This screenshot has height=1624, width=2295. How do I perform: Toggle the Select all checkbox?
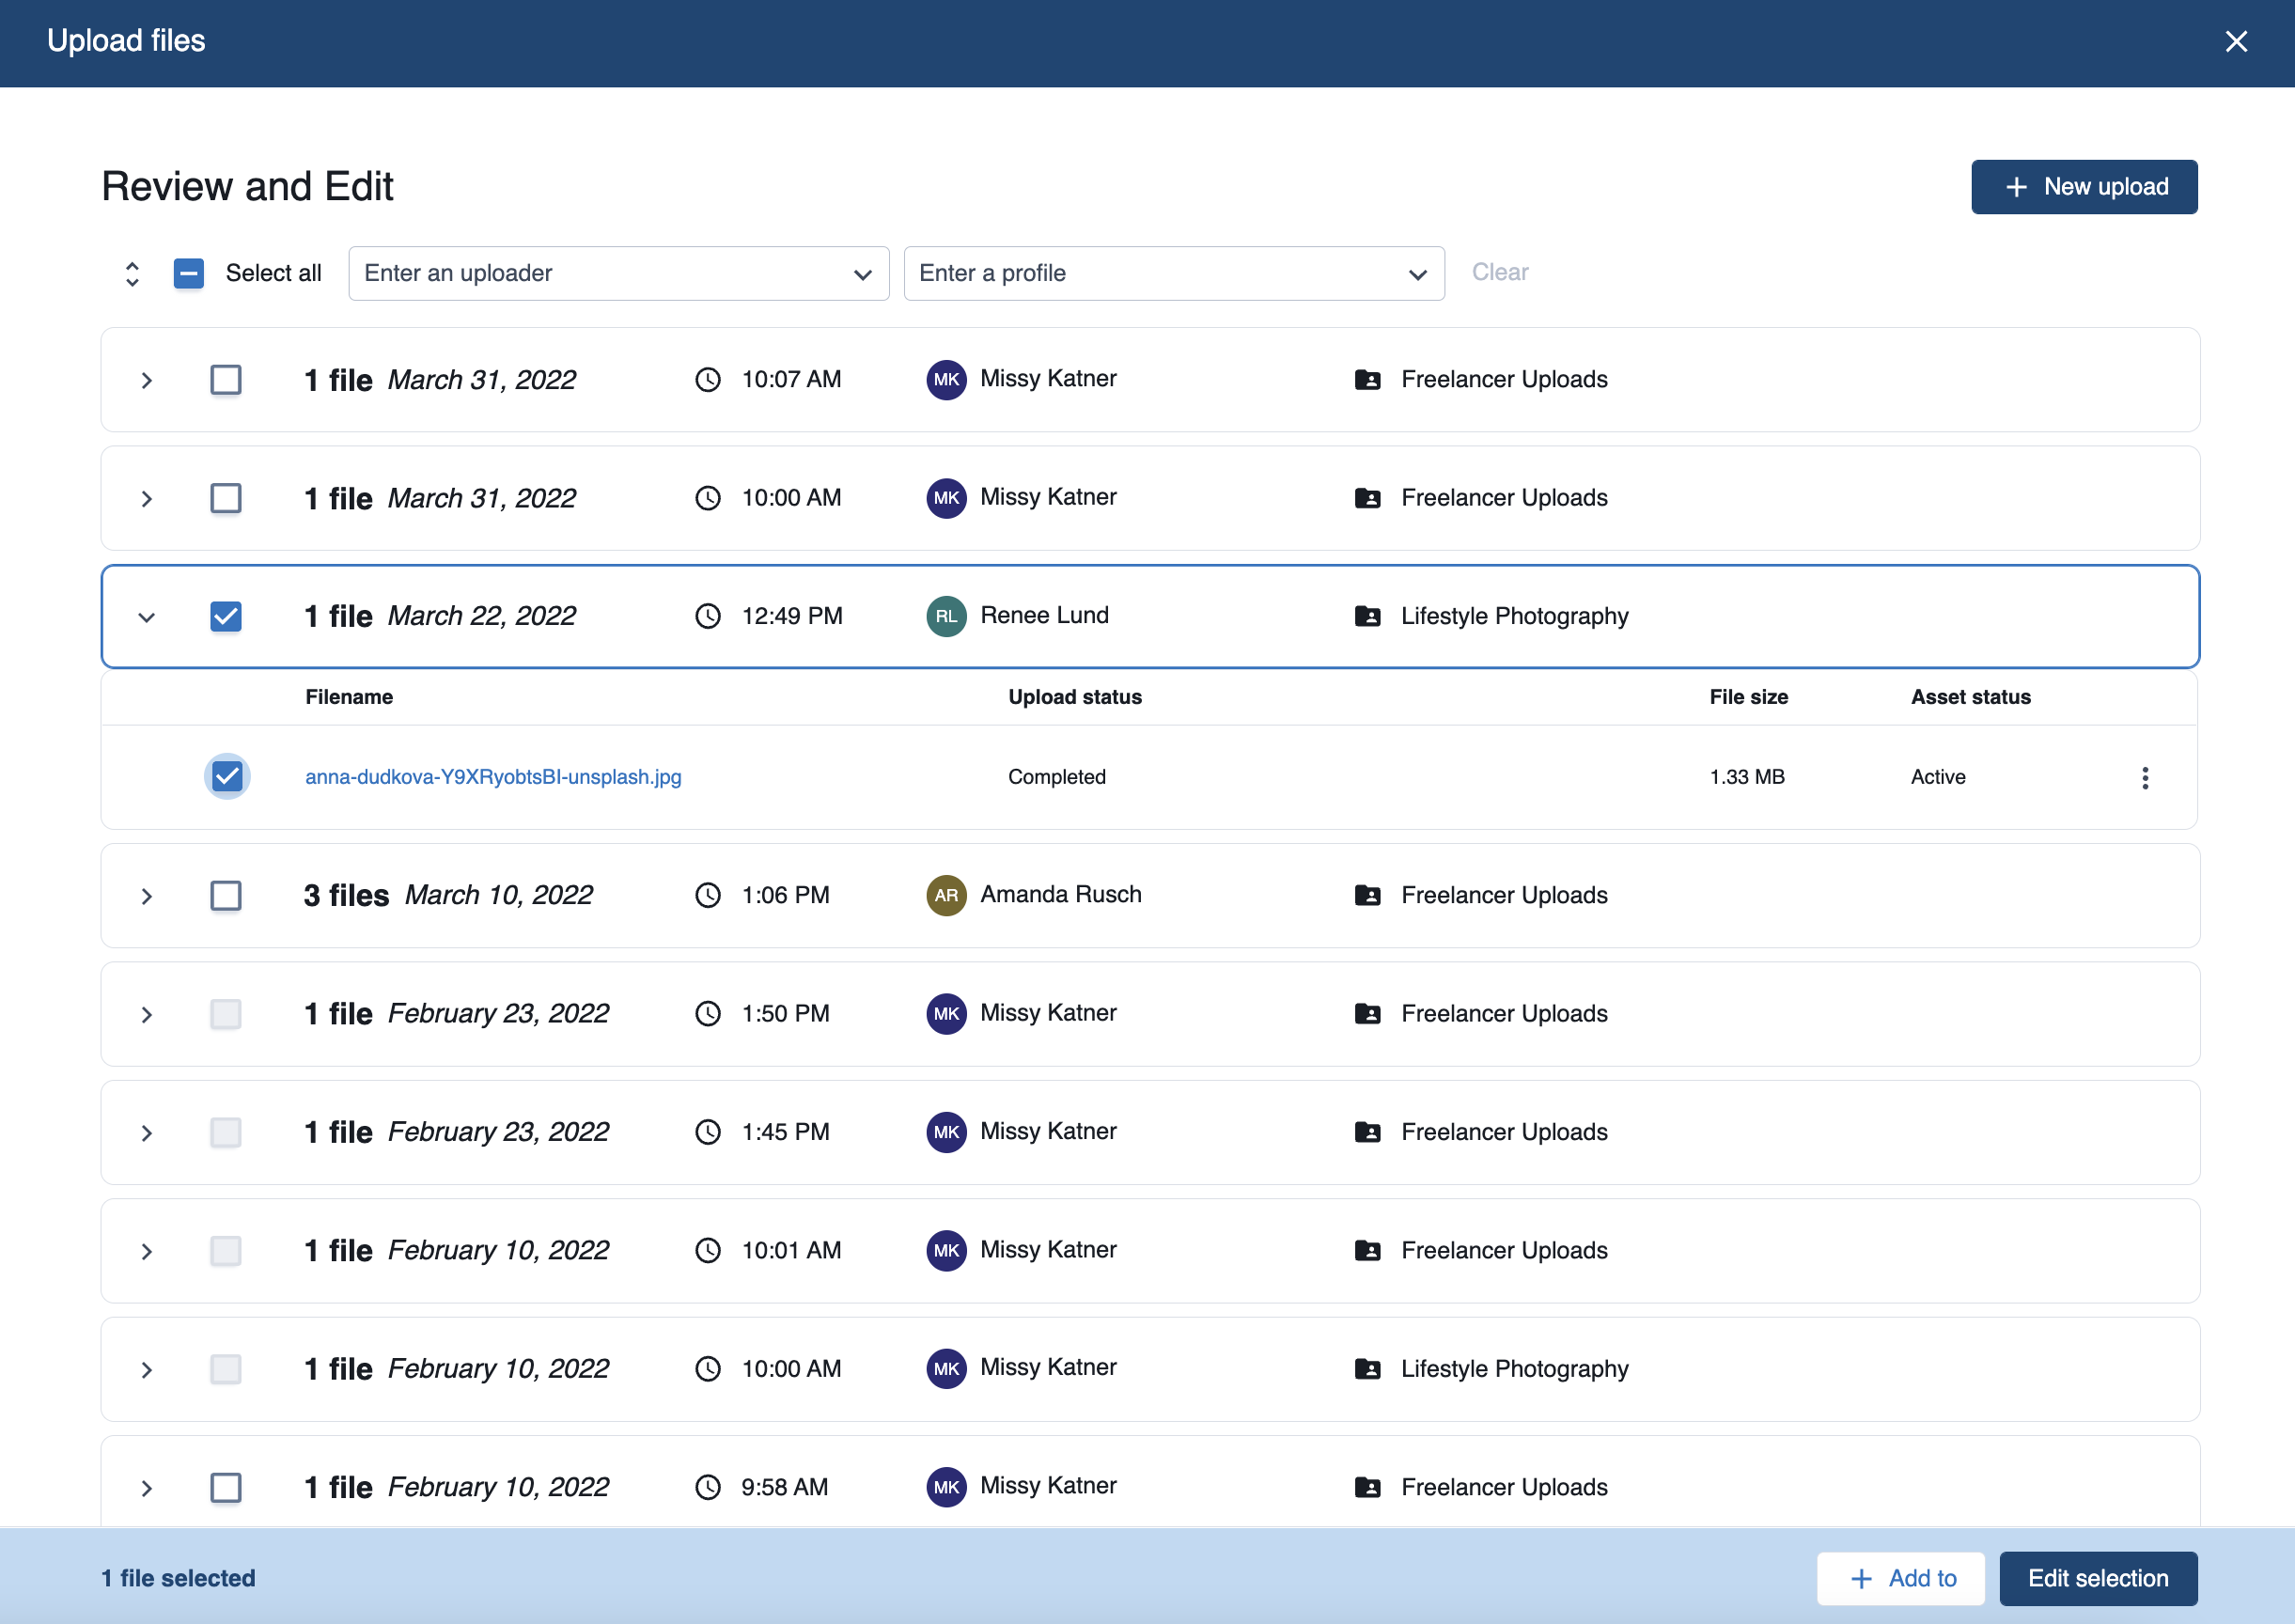coord(189,273)
